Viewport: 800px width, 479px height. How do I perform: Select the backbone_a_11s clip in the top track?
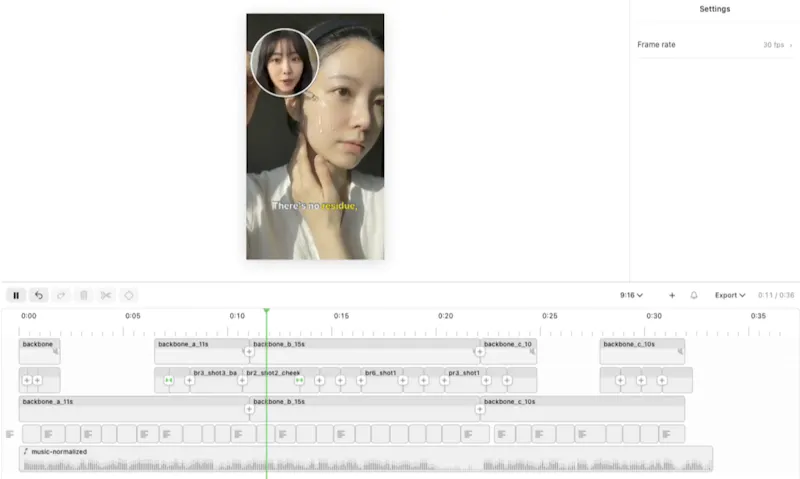coord(202,351)
